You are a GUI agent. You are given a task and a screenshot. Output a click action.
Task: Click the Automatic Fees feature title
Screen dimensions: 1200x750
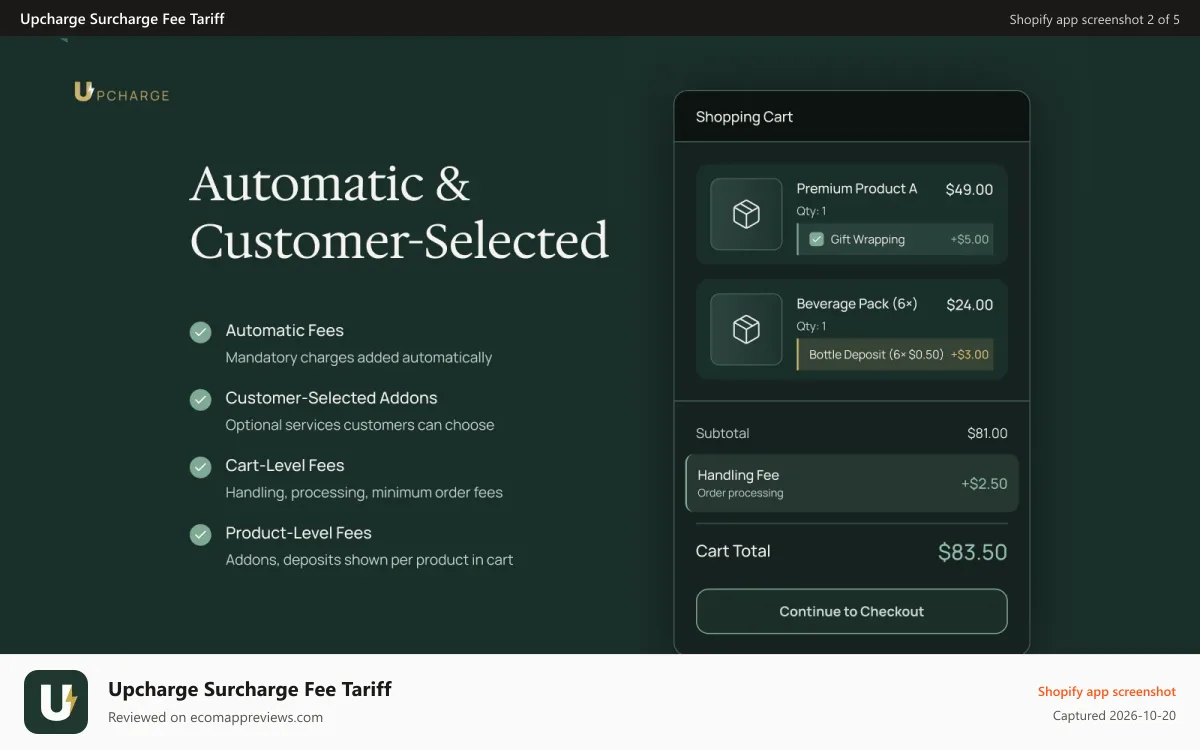coord(285,330)
